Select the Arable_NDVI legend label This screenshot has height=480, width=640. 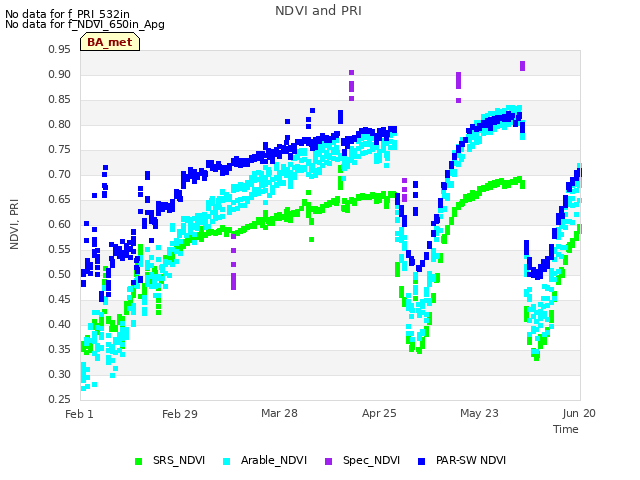point(274,460)
